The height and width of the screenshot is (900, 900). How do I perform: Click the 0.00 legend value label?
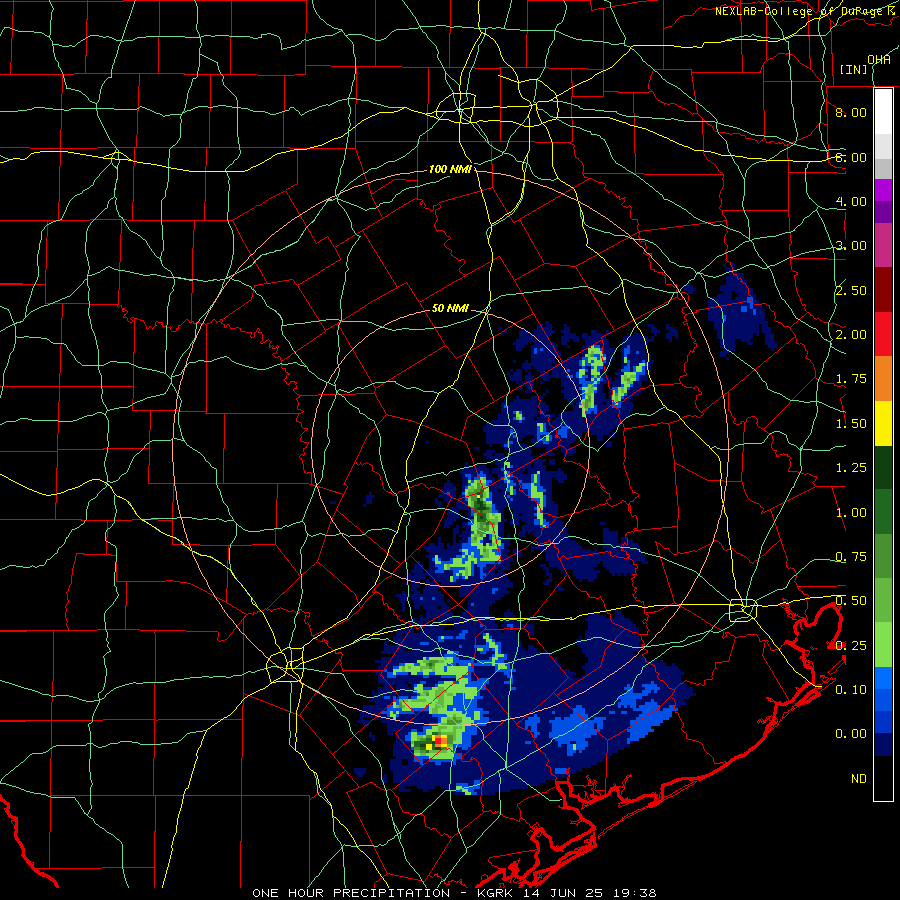tap(851, 734)
